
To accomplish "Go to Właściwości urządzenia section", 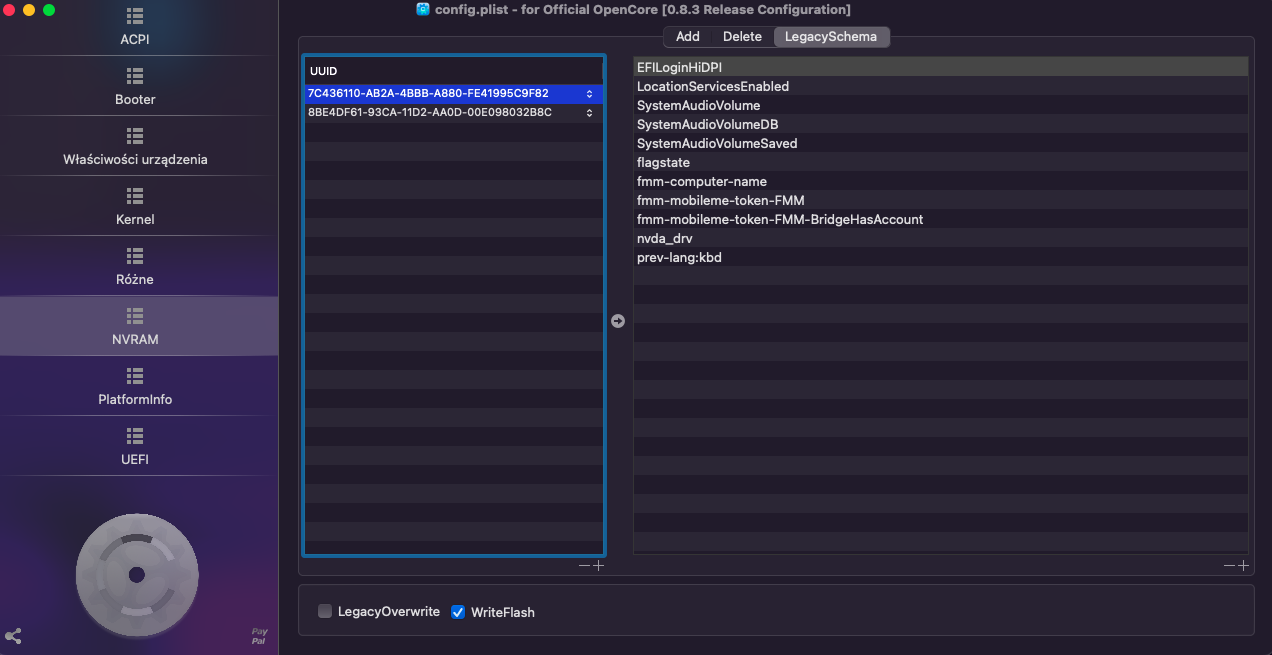I will click(135, 147).
